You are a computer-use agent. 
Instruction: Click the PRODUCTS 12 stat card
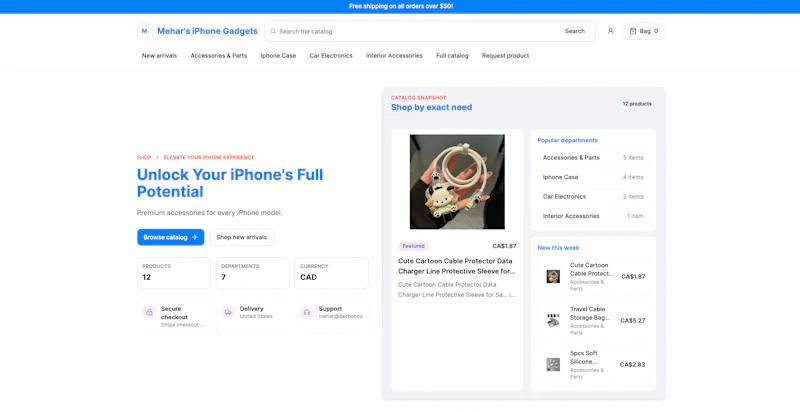point(173,273)
